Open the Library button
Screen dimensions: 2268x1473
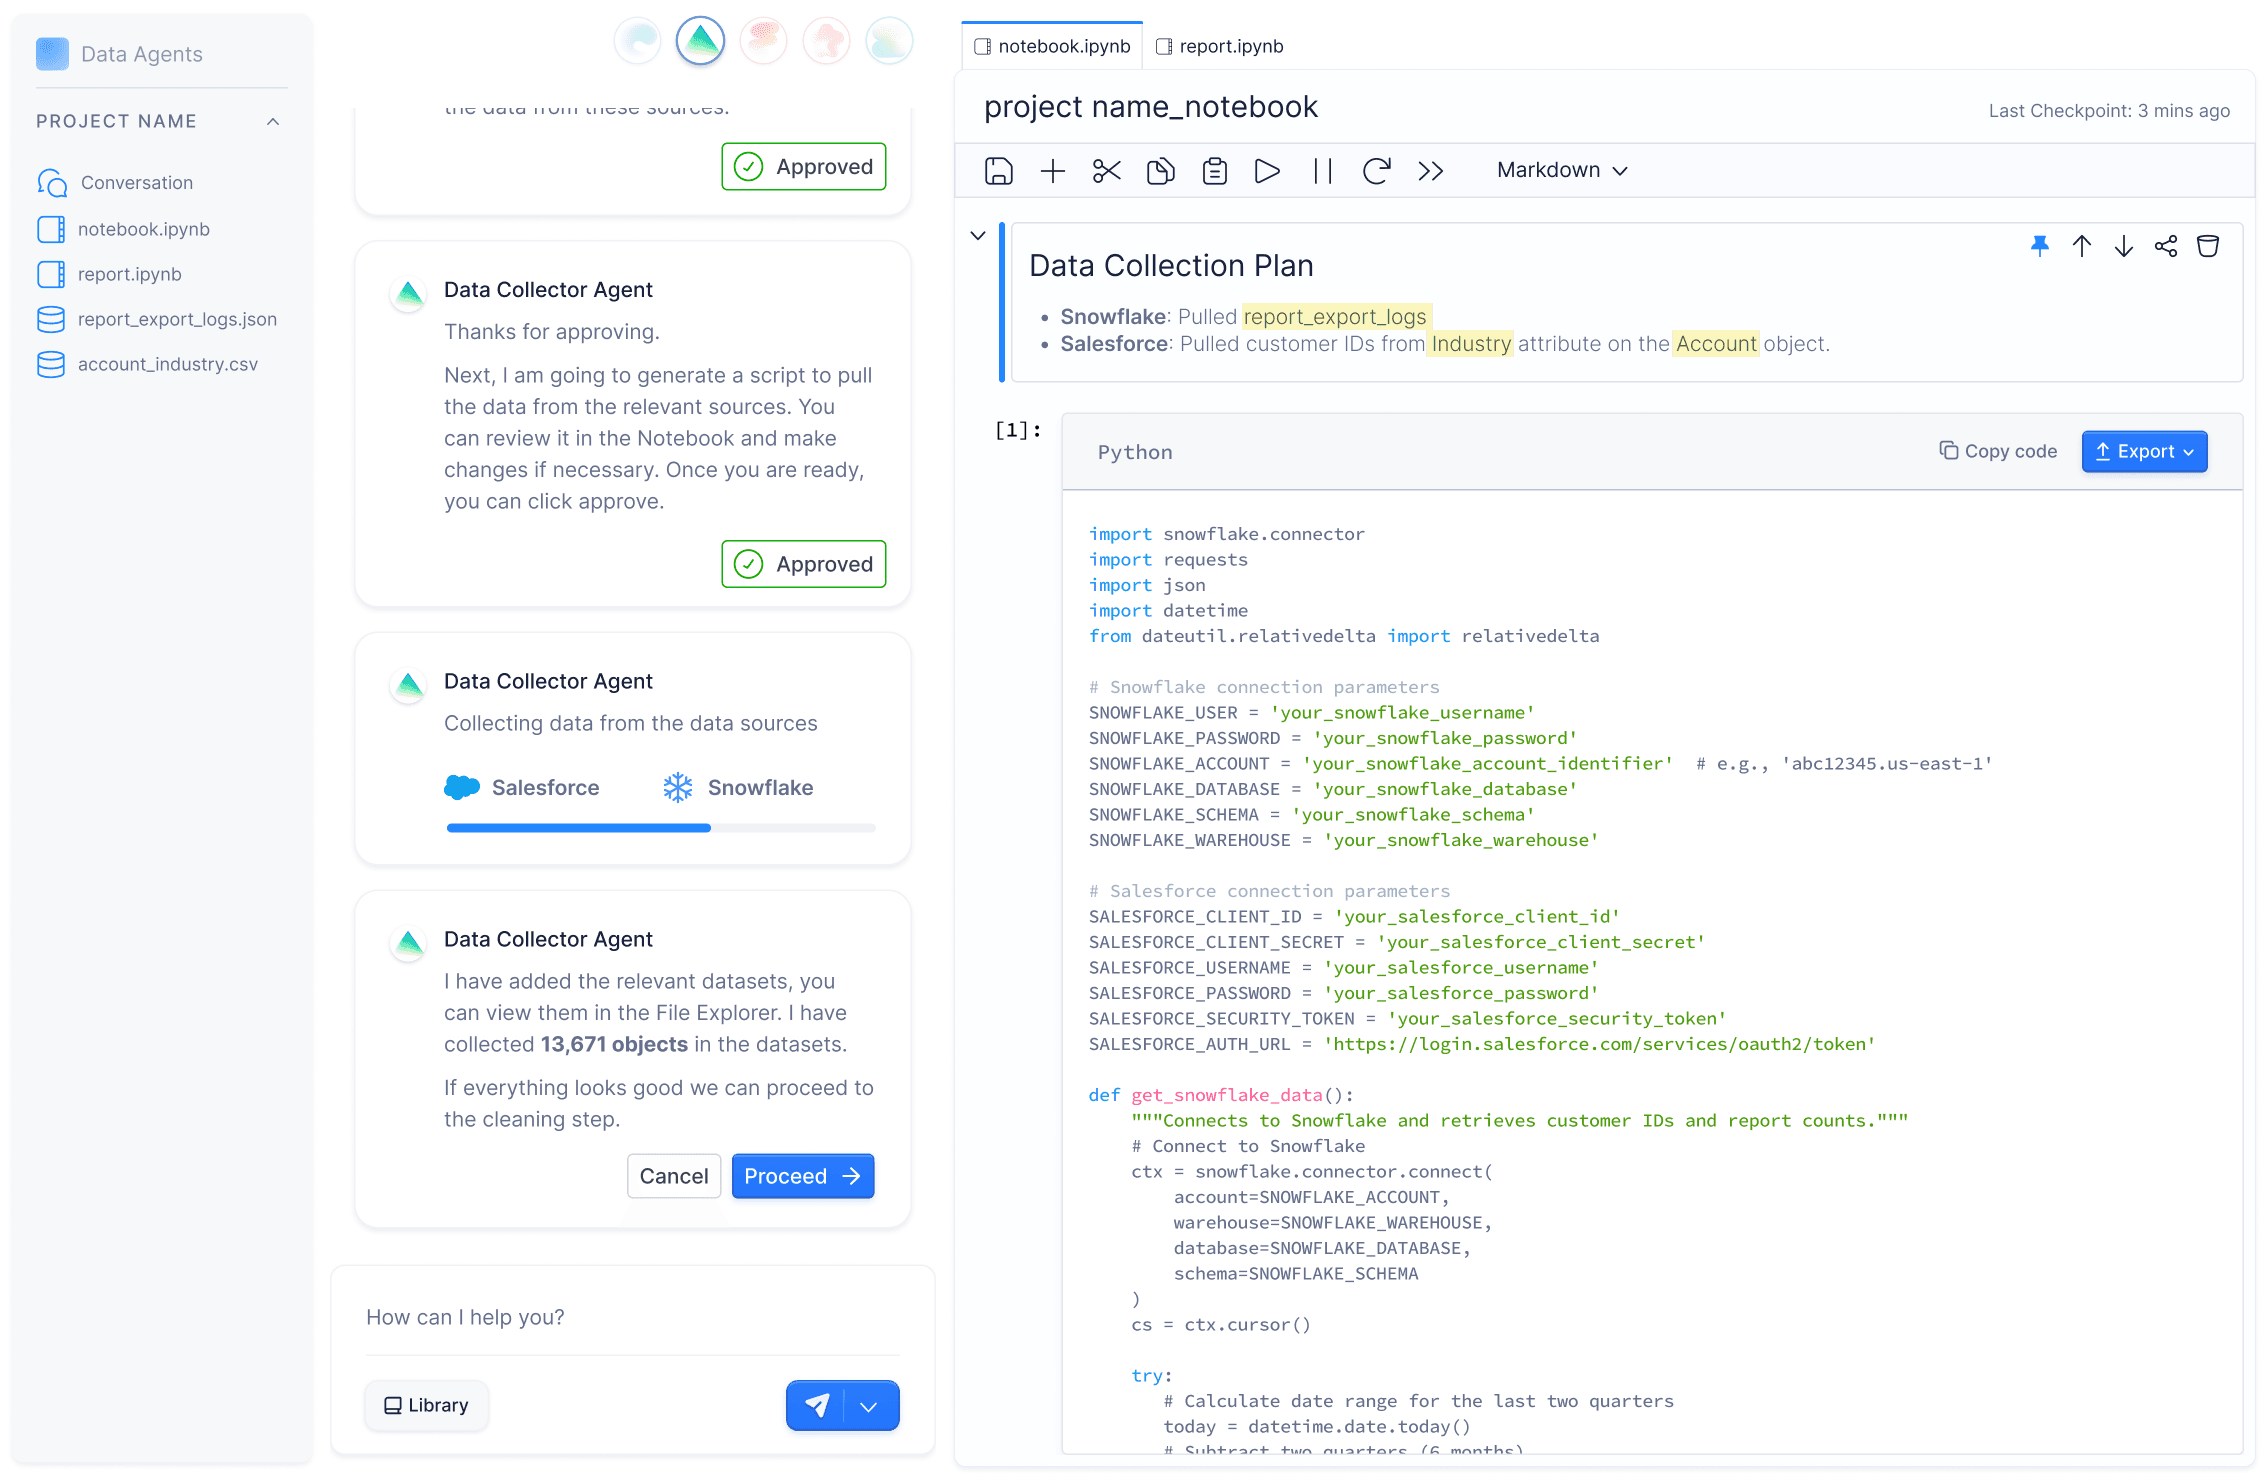click(x=426, y=1405)
